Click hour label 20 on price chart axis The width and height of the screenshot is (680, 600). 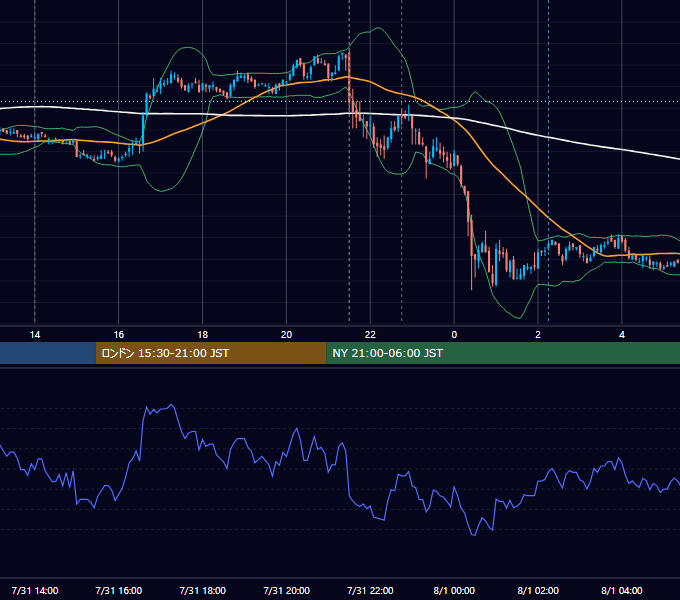tap(286, 335)
